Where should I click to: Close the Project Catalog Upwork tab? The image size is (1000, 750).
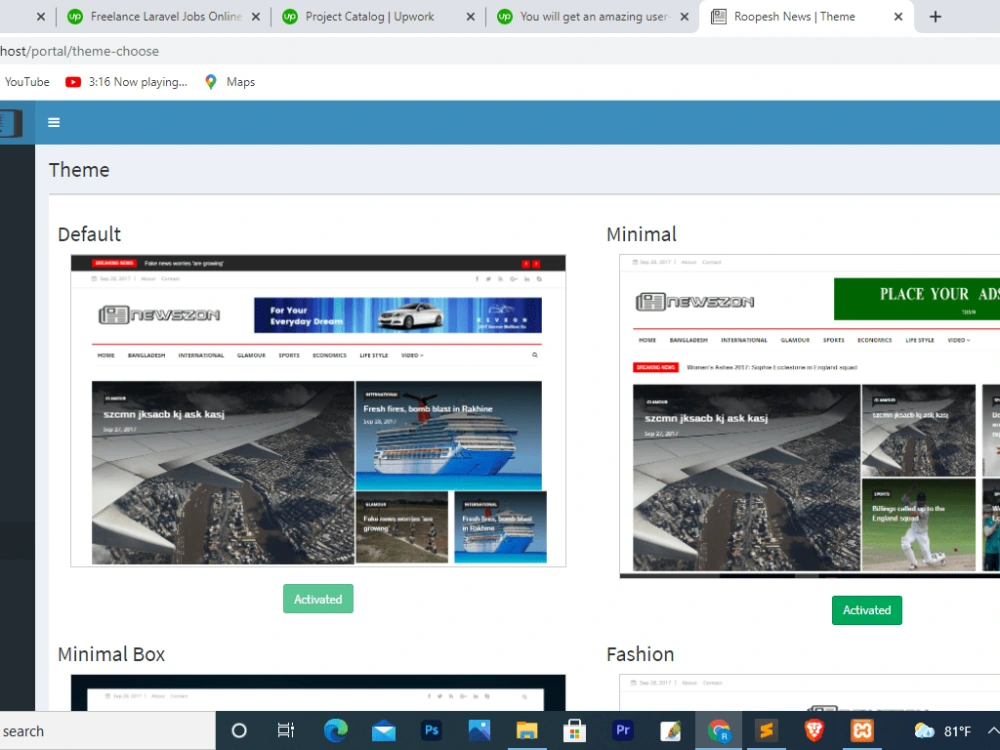[471, 17]
